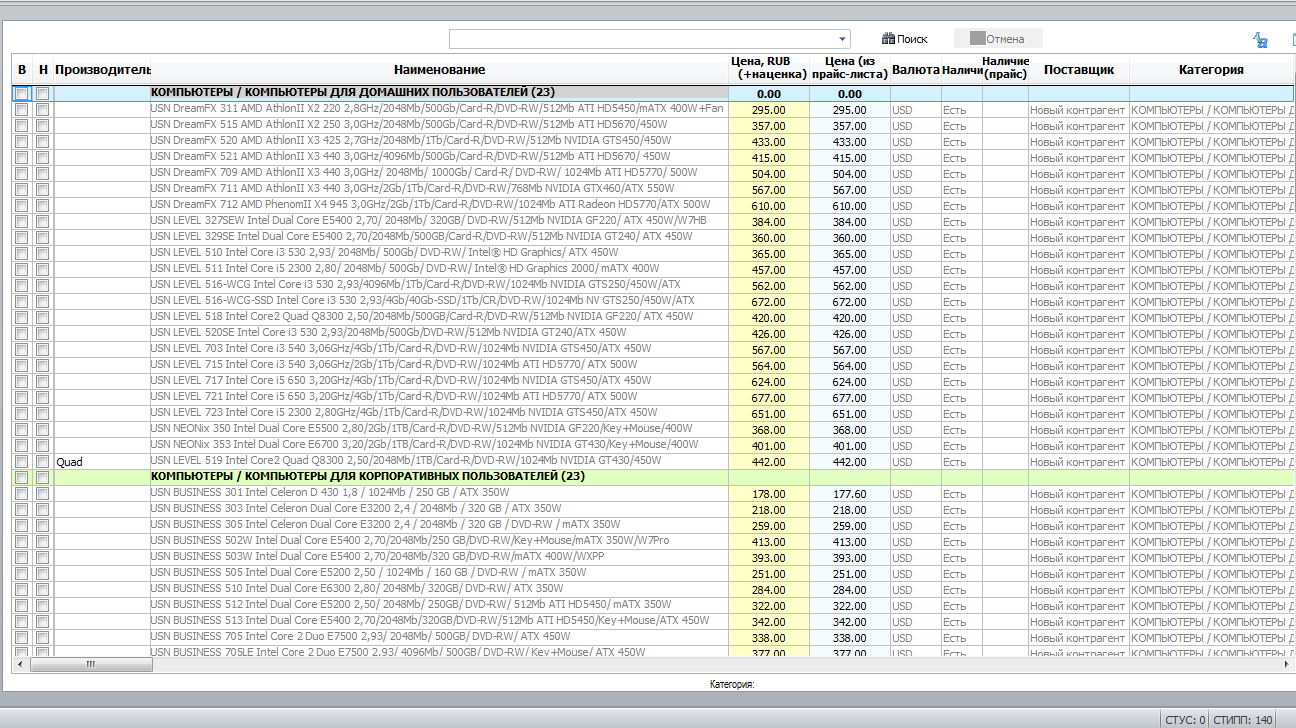Click the Н column header

click(x=43, y=69)
